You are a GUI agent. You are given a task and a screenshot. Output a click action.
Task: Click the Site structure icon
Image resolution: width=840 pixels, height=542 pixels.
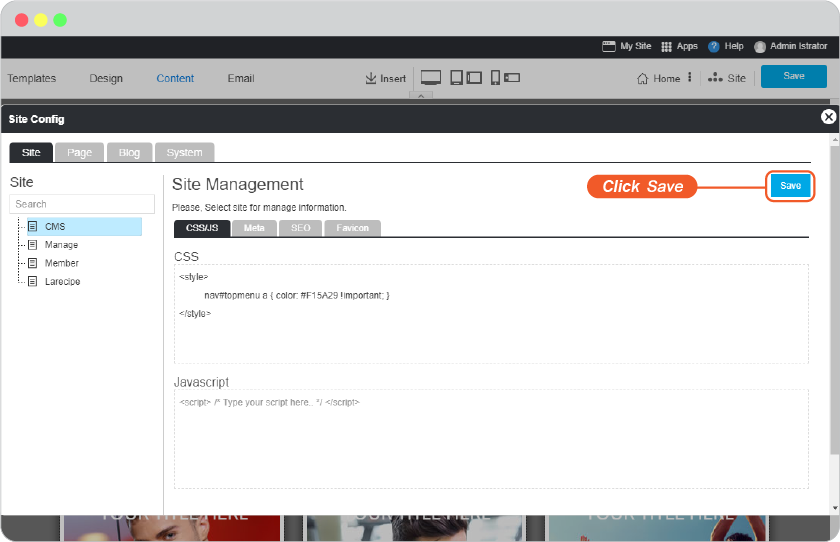[x=715, y=78]
